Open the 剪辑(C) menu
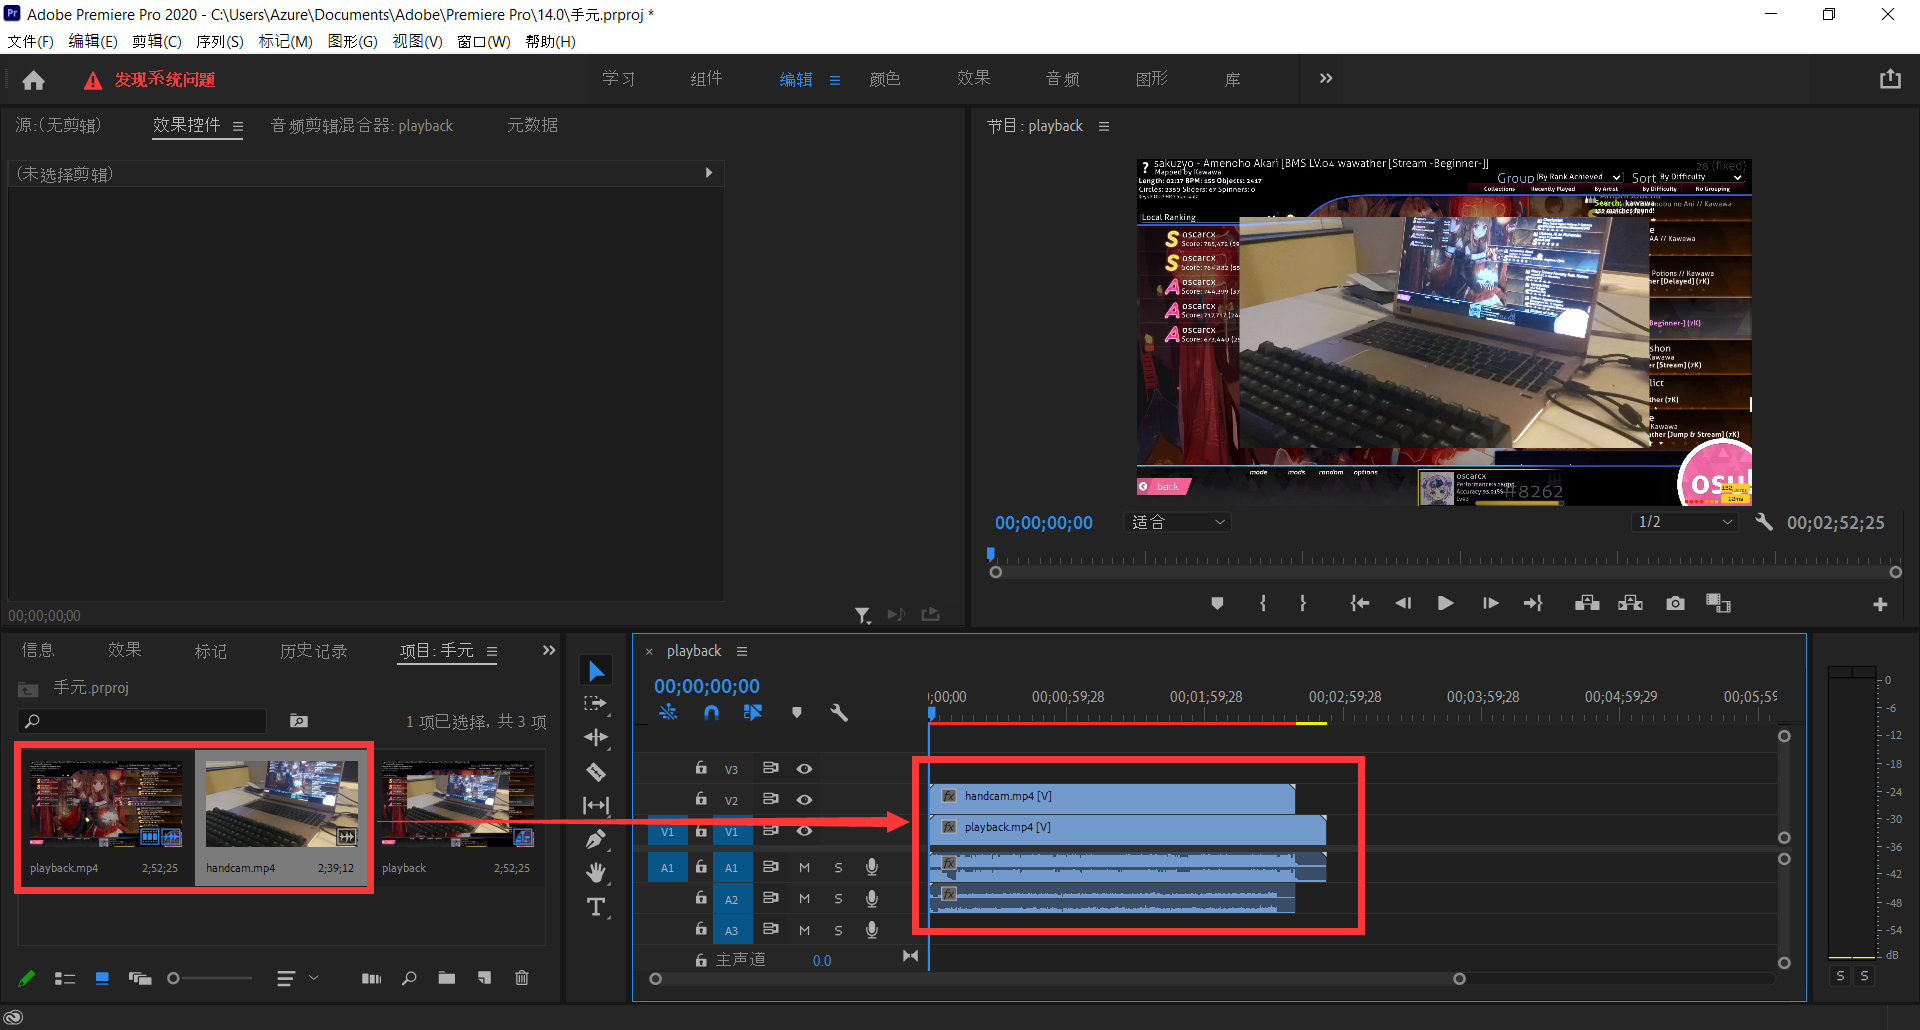This screenshot has width=1920, height=1030. point(156,41)
